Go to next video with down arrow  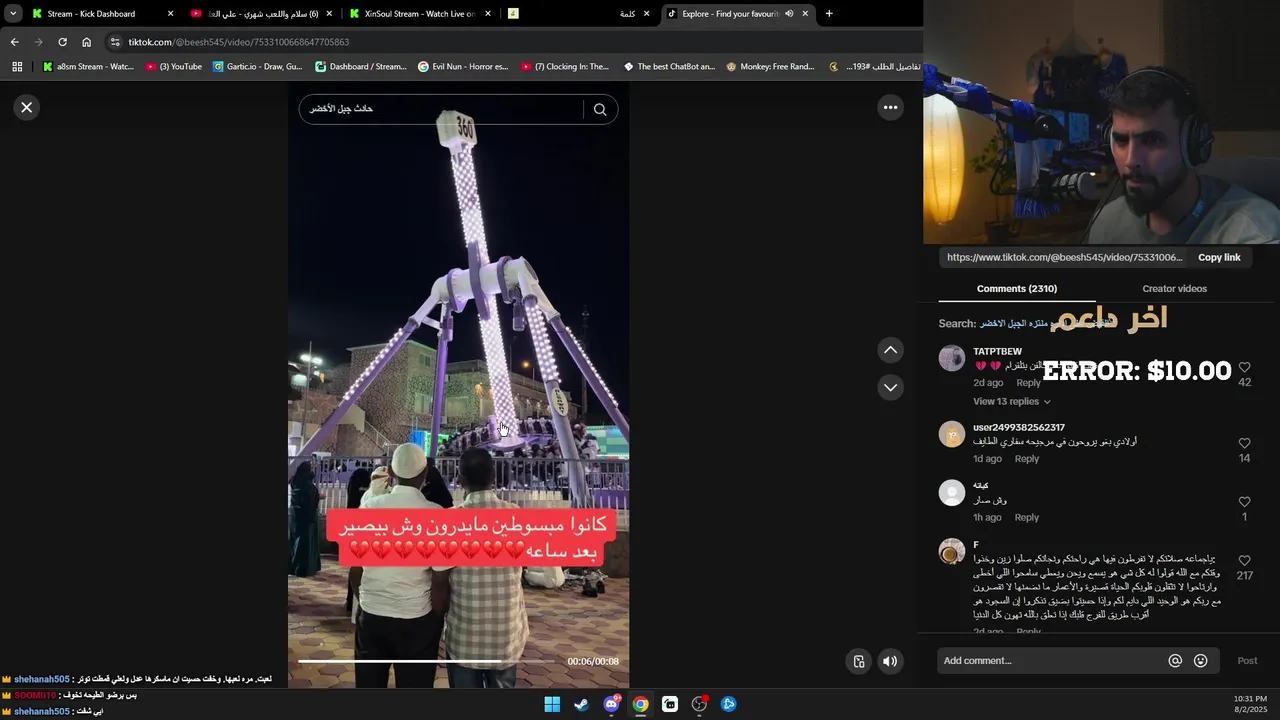(x=890, y=387)
